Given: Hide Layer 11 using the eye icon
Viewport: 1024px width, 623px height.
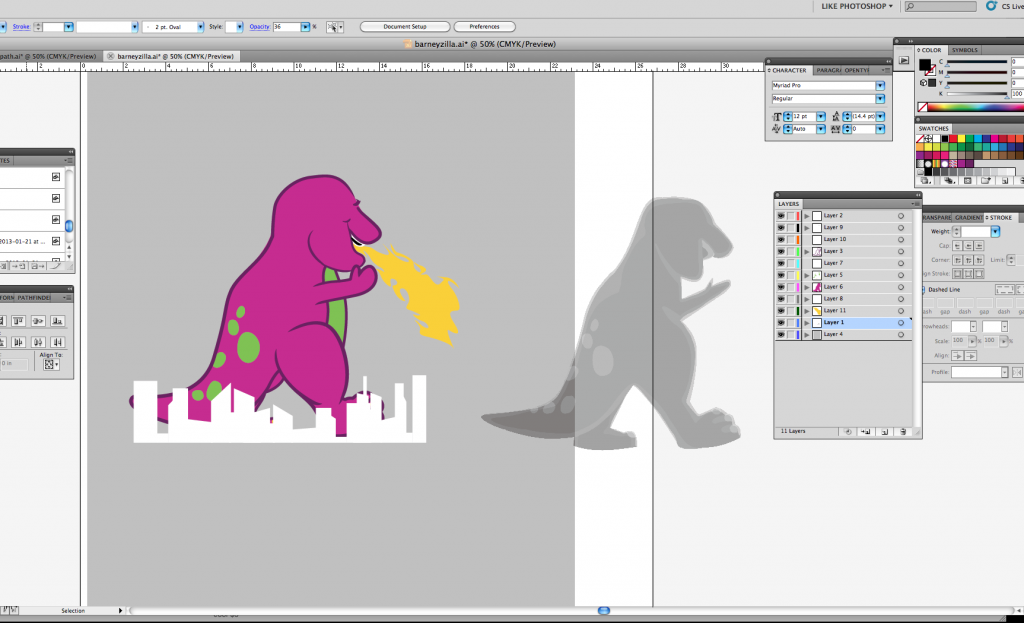Looking at the screenshot, I should click(x=780, y=311).
